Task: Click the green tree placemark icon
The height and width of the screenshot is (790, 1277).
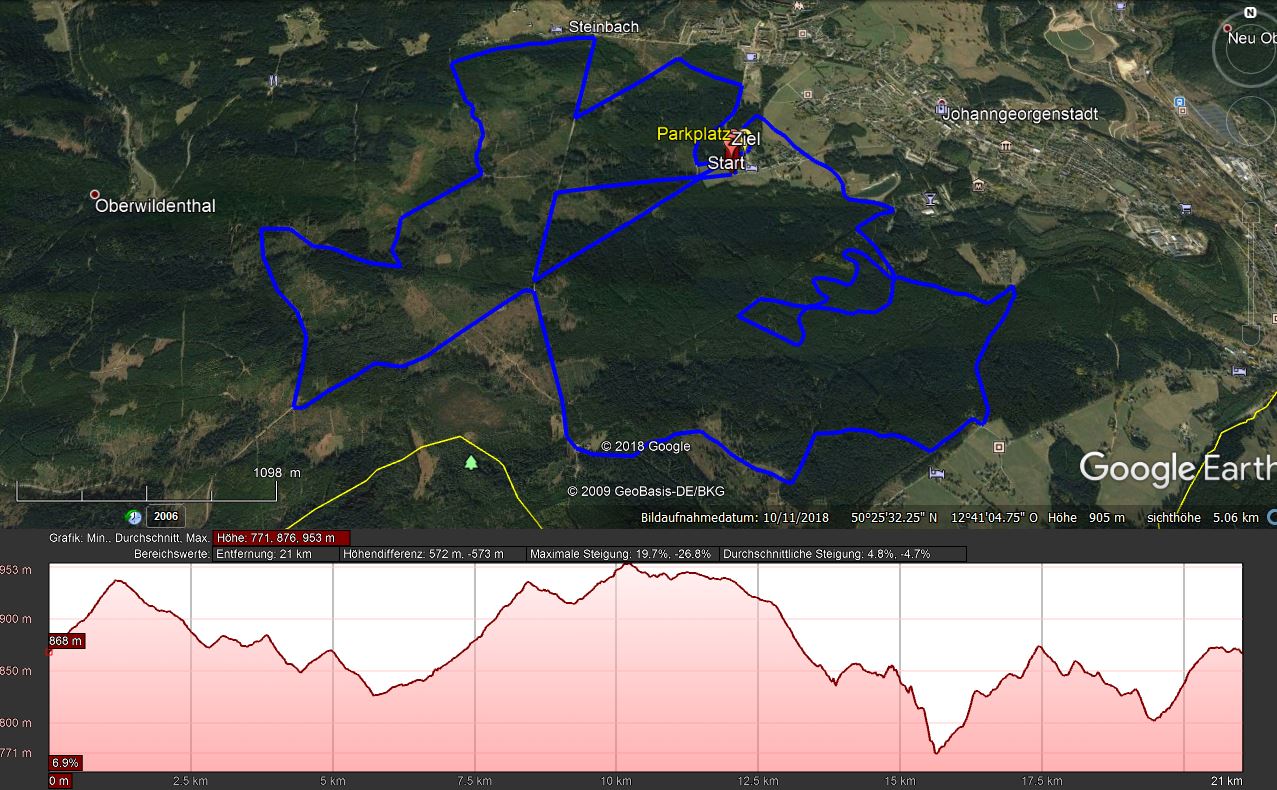Action: pyautogui.click(x=471, y=462)
